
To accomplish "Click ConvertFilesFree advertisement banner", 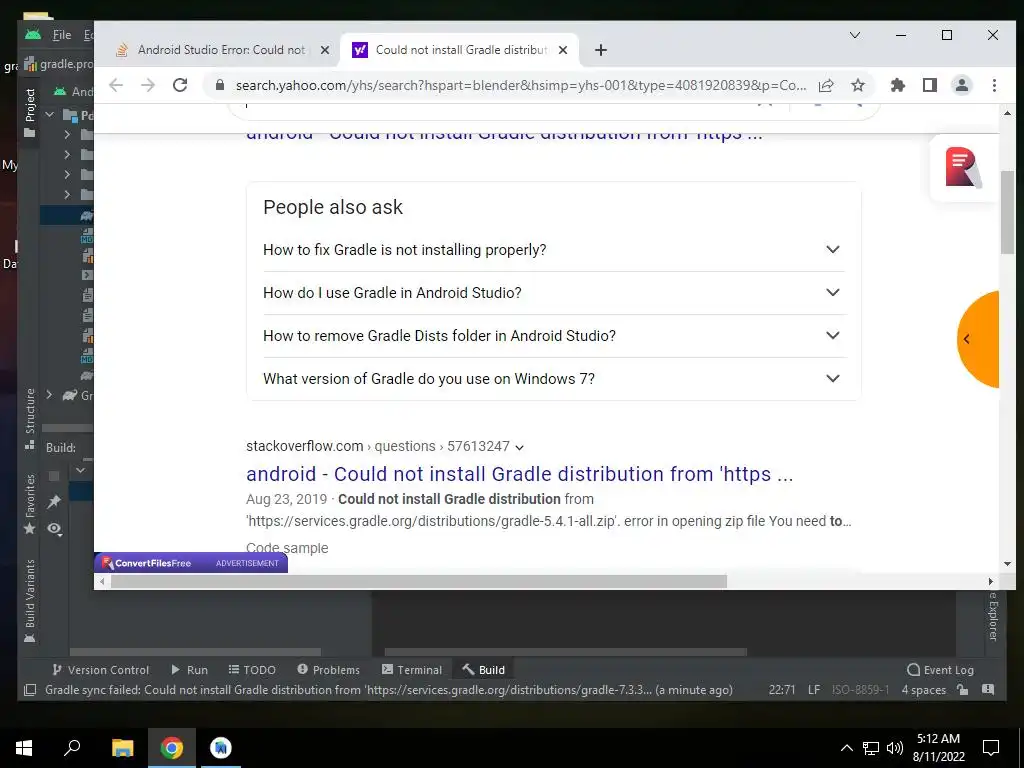I will 191,563.
